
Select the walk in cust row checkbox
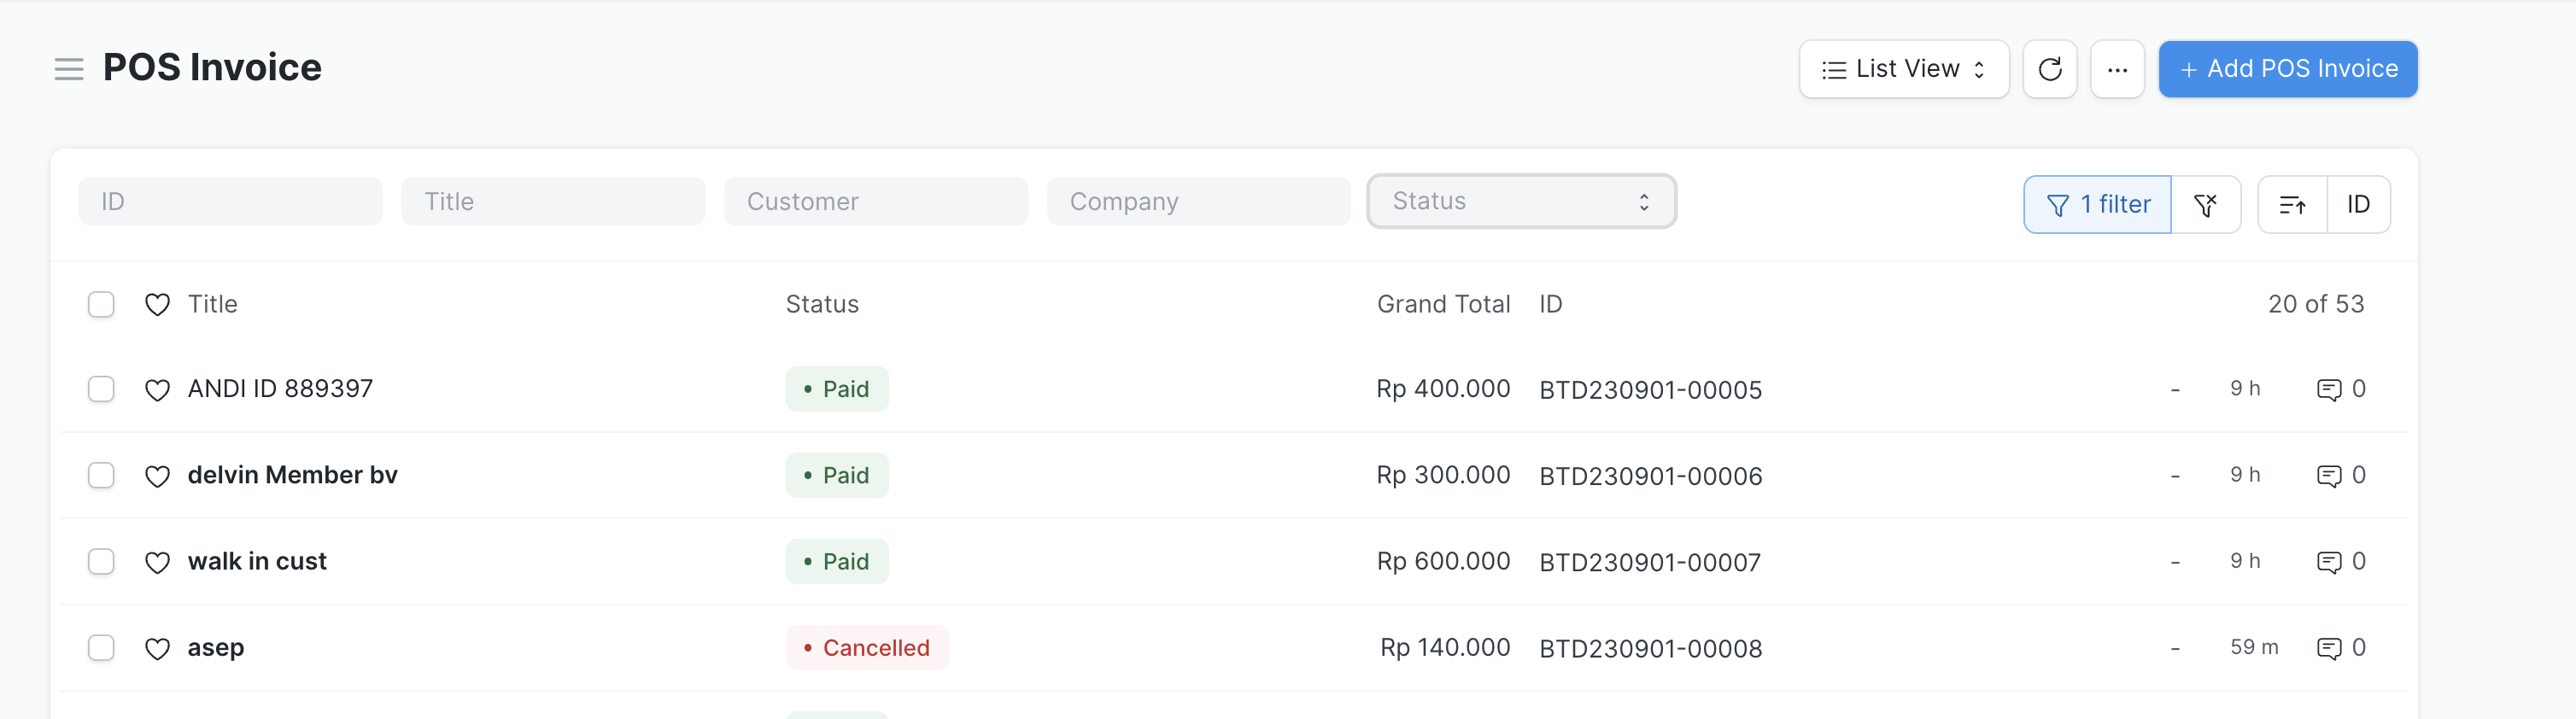101,562
